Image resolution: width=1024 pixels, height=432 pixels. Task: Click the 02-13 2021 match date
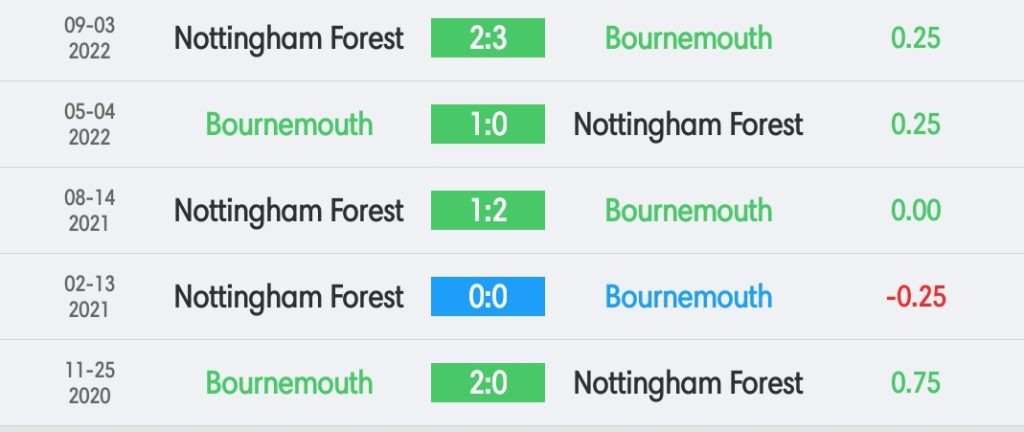(x=89, y=296)
